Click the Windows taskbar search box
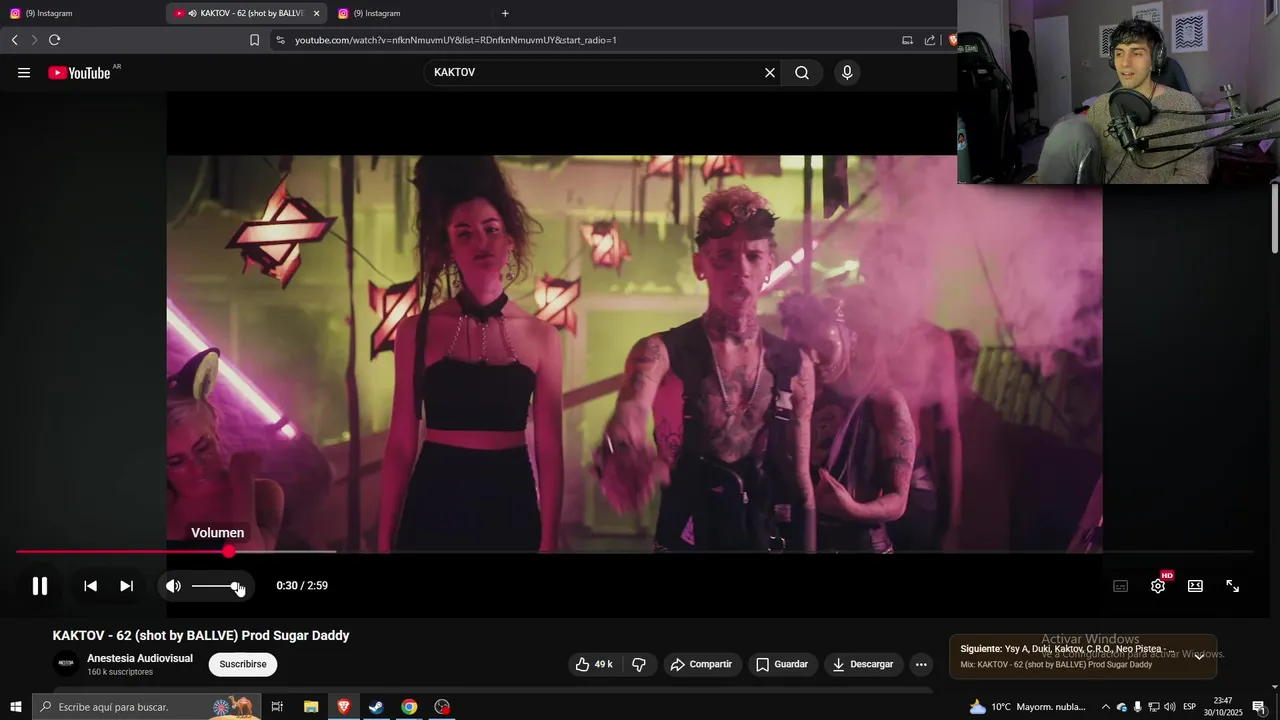The image size is (1280, 720). click(148, 707)
